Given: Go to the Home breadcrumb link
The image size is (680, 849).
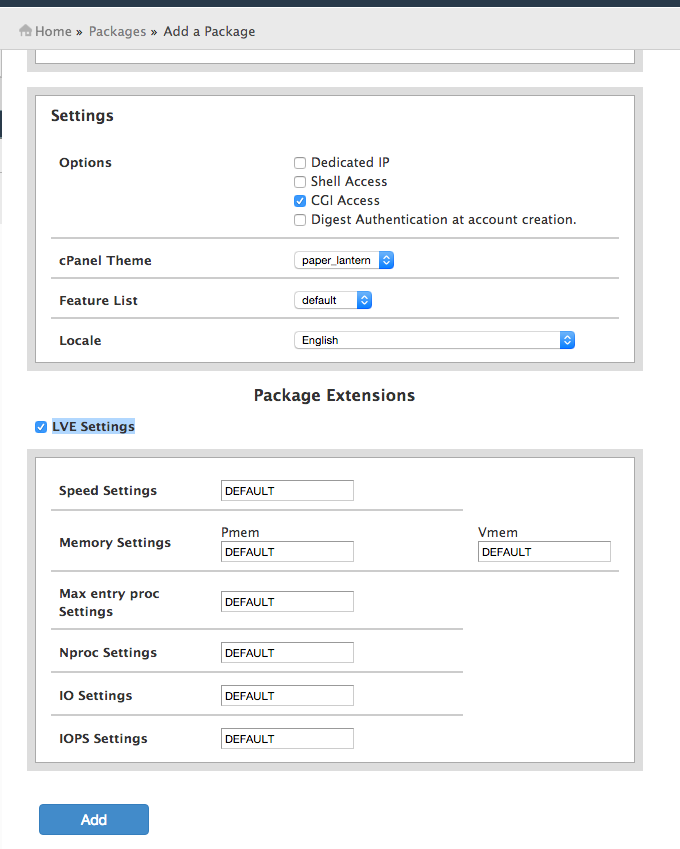Looking at the screenshot, I should [53, 31].
